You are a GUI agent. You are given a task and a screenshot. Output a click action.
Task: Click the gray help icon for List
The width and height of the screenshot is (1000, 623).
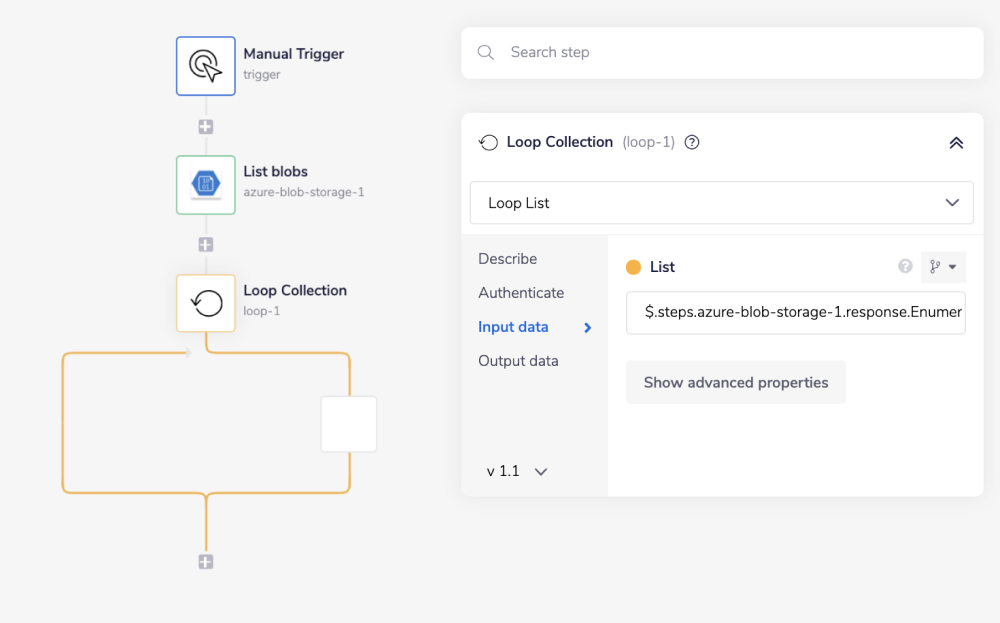point(905,267)
